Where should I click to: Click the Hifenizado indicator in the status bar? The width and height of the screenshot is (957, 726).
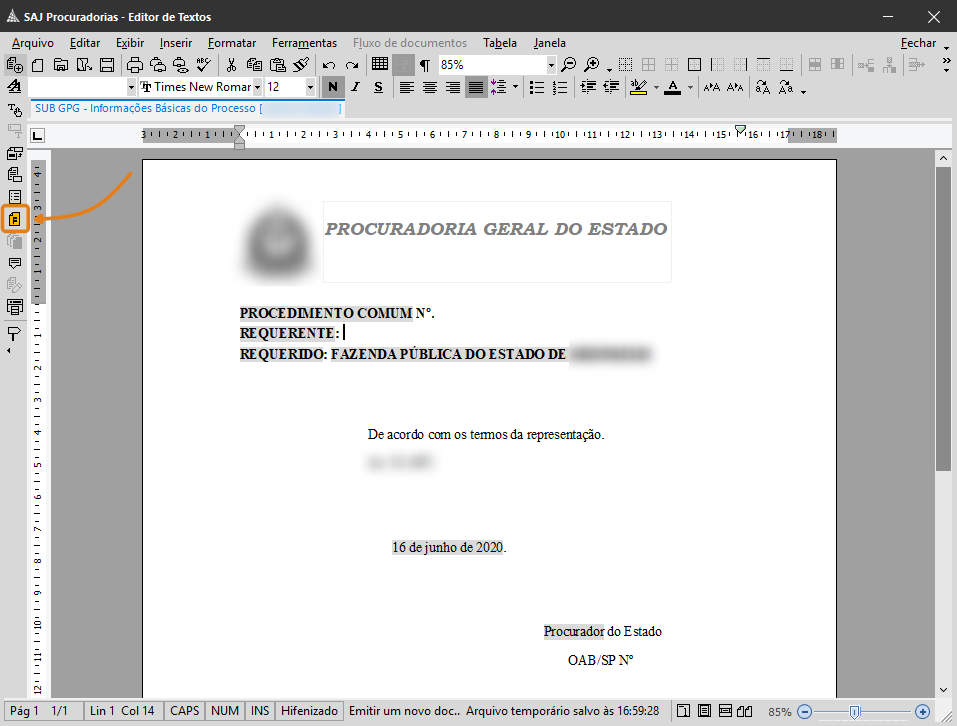point(309,711)
